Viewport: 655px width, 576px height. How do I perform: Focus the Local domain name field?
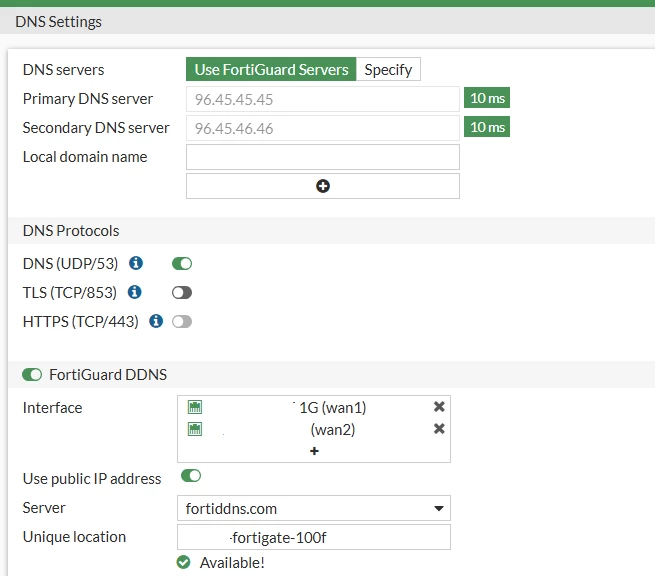coord(322,157)
